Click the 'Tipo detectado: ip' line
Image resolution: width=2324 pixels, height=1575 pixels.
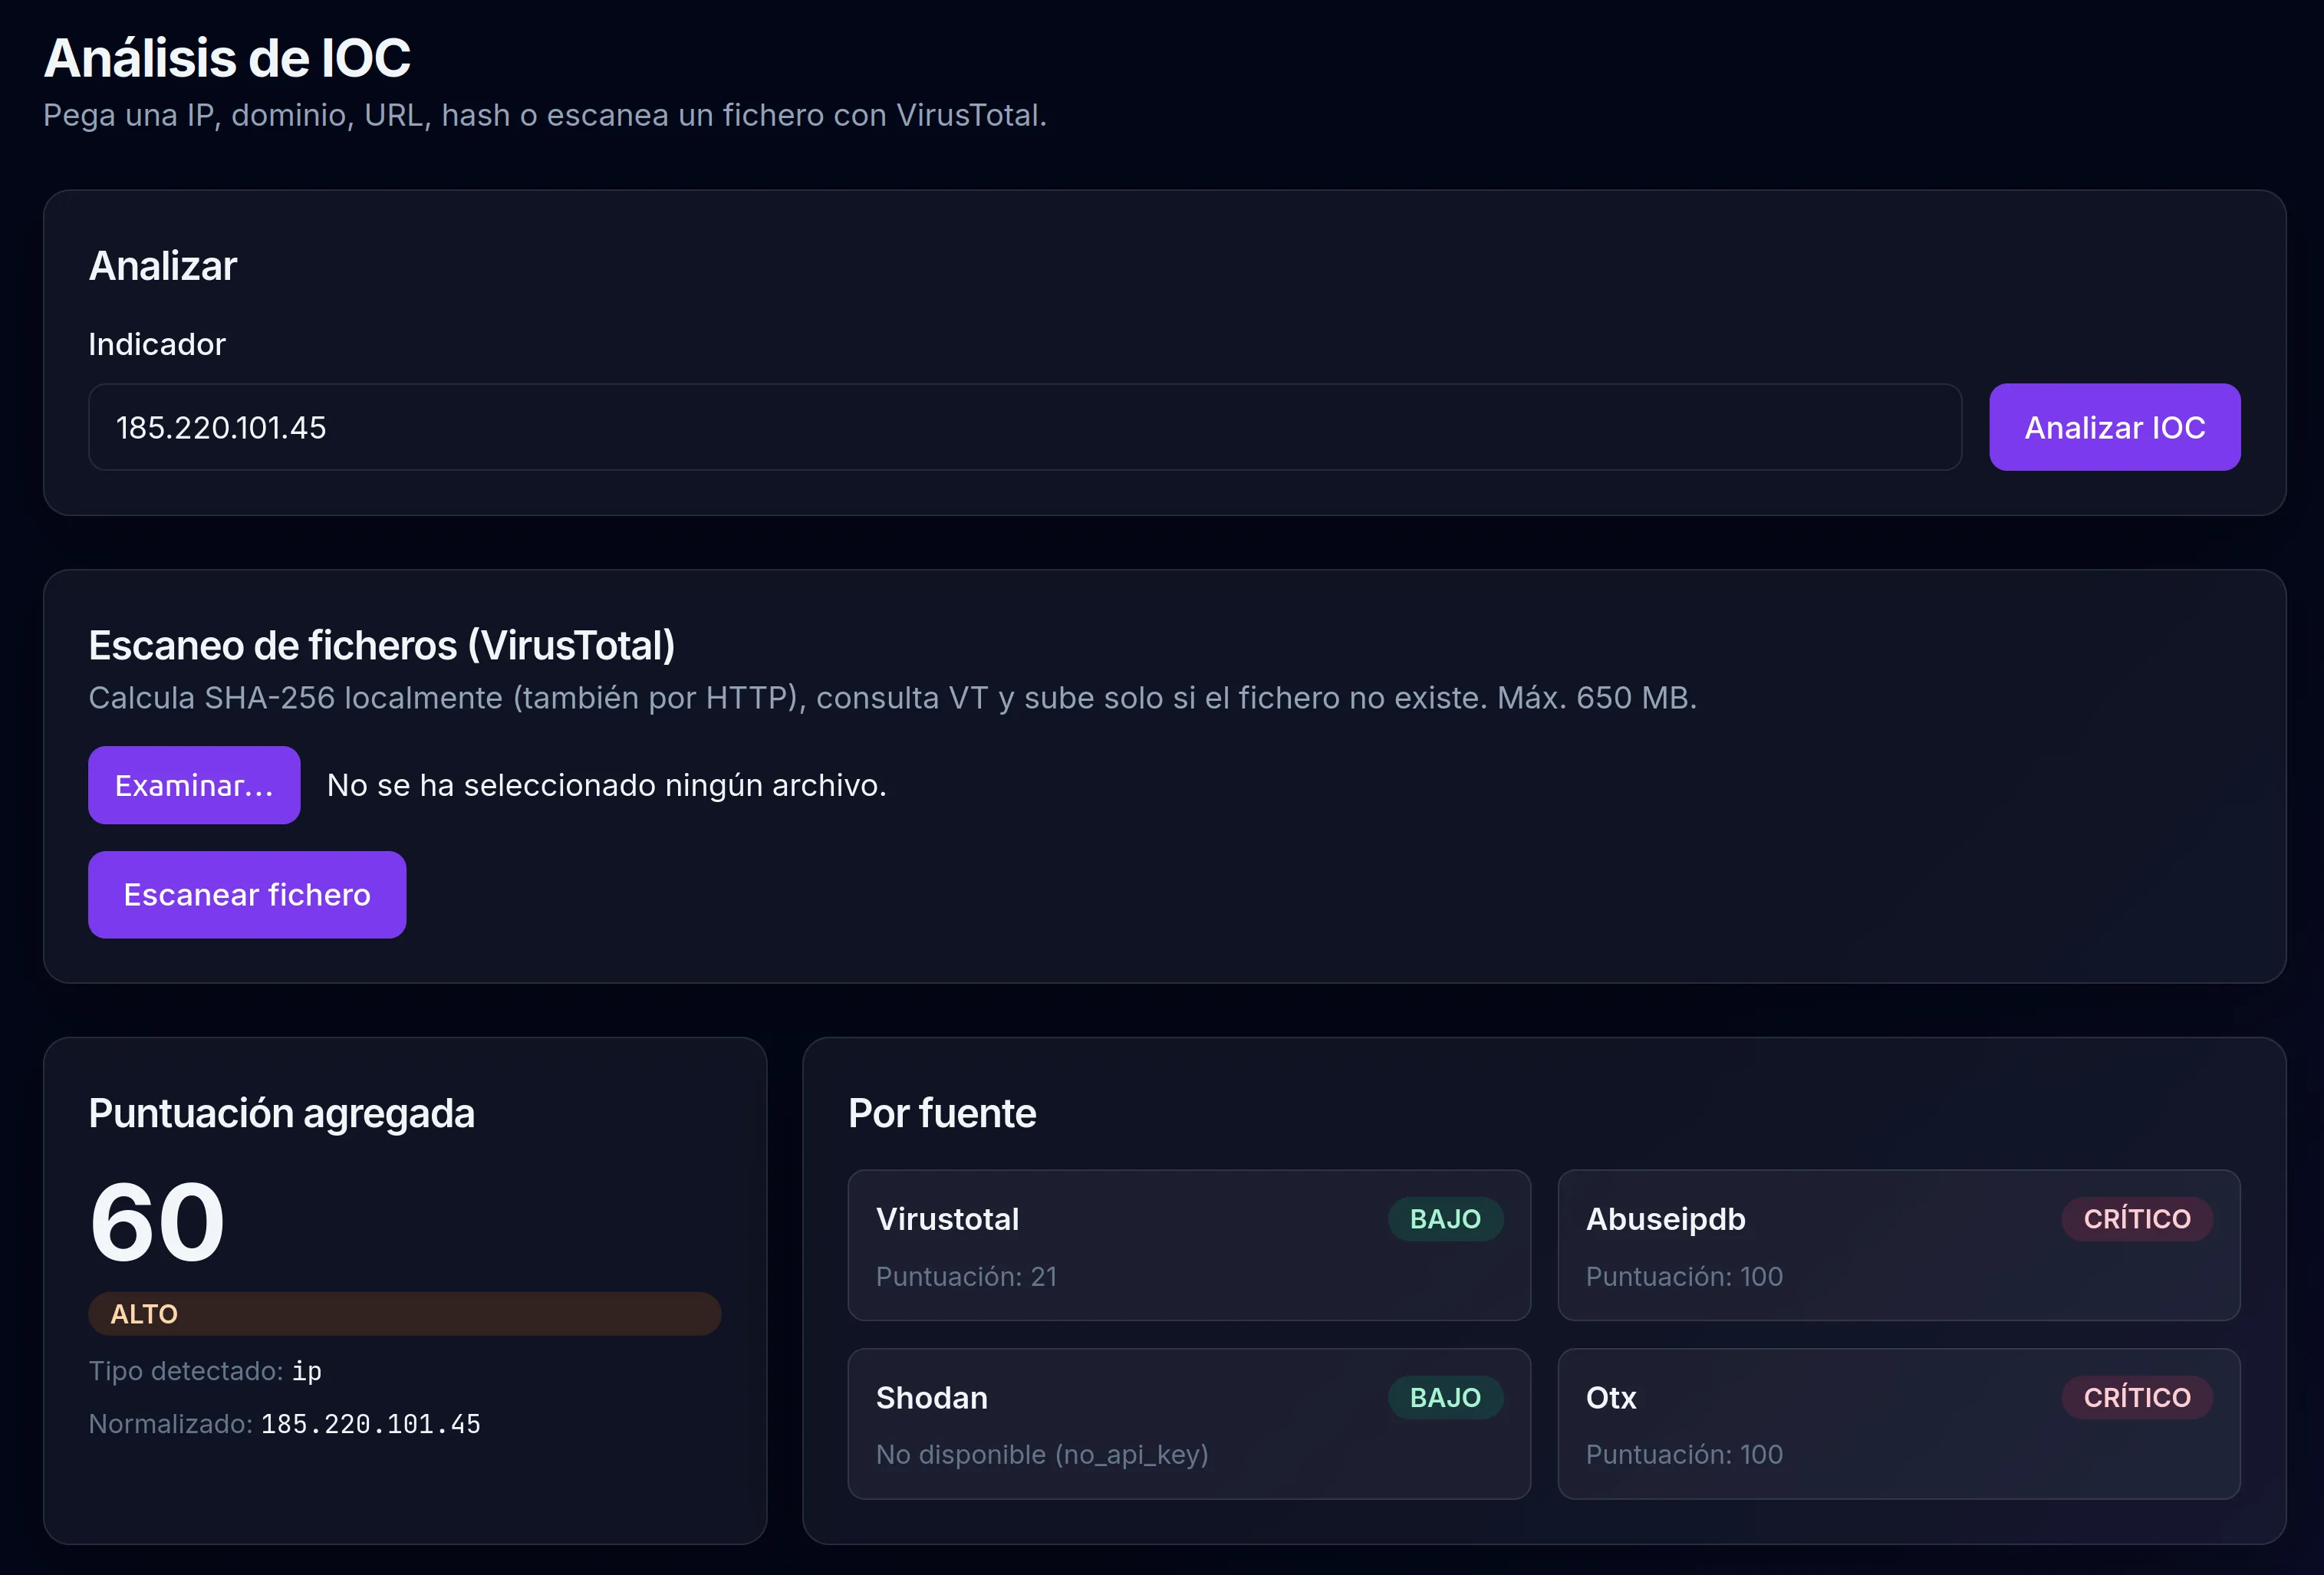pos(205,1370)
